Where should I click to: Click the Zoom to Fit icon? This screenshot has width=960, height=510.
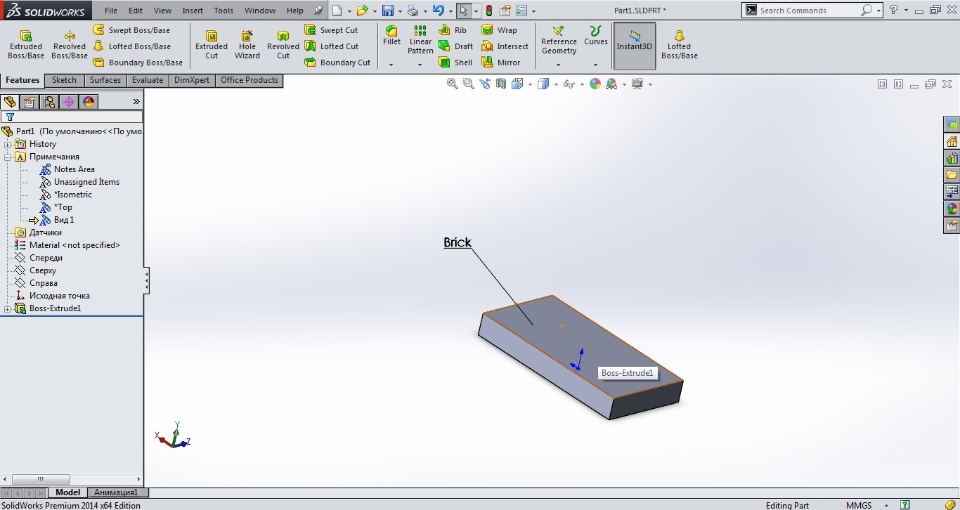[x=452, y=84]
